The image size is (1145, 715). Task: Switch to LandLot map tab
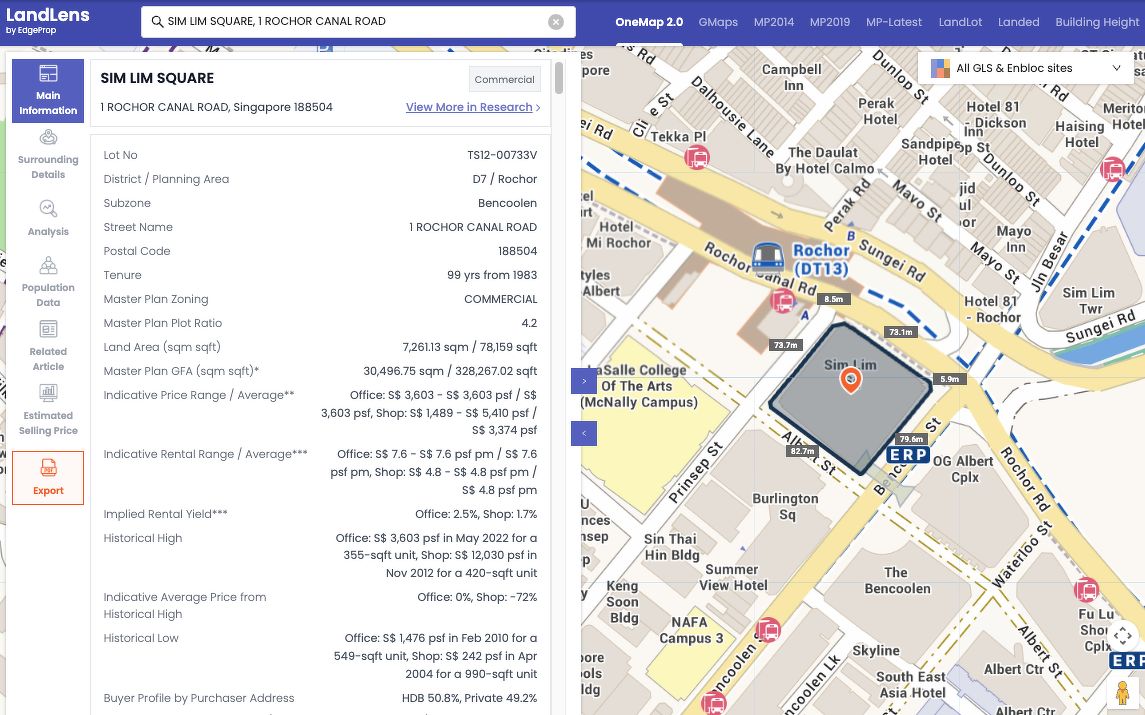pos(960,22)
